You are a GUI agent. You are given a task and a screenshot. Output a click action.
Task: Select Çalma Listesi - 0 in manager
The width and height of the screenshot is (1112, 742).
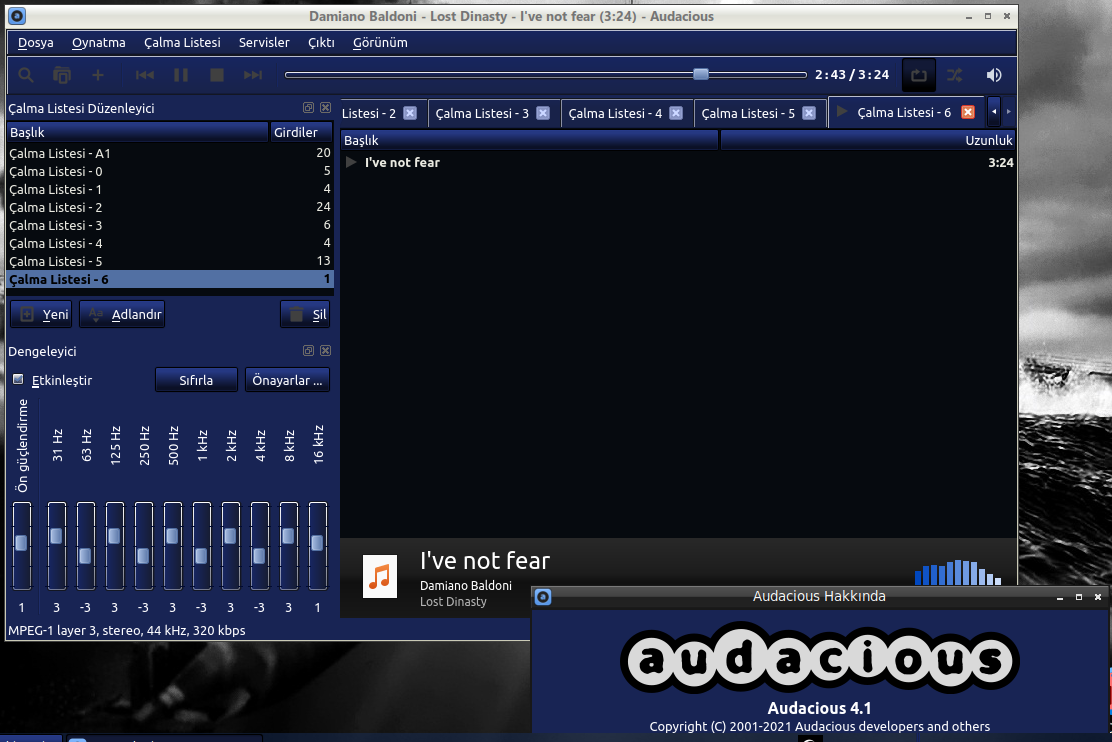170,172
